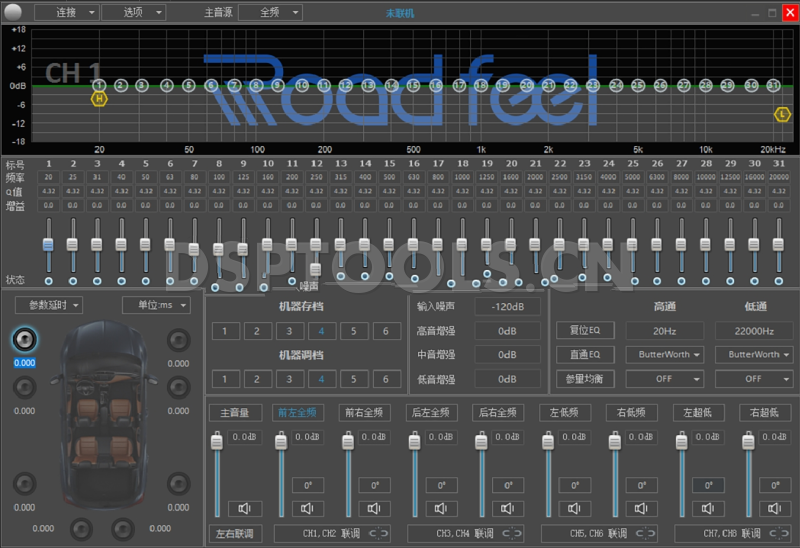This screenshot has height=548, width=800.
Task: Select the 主音量 tab
Action: pos(235,412)
